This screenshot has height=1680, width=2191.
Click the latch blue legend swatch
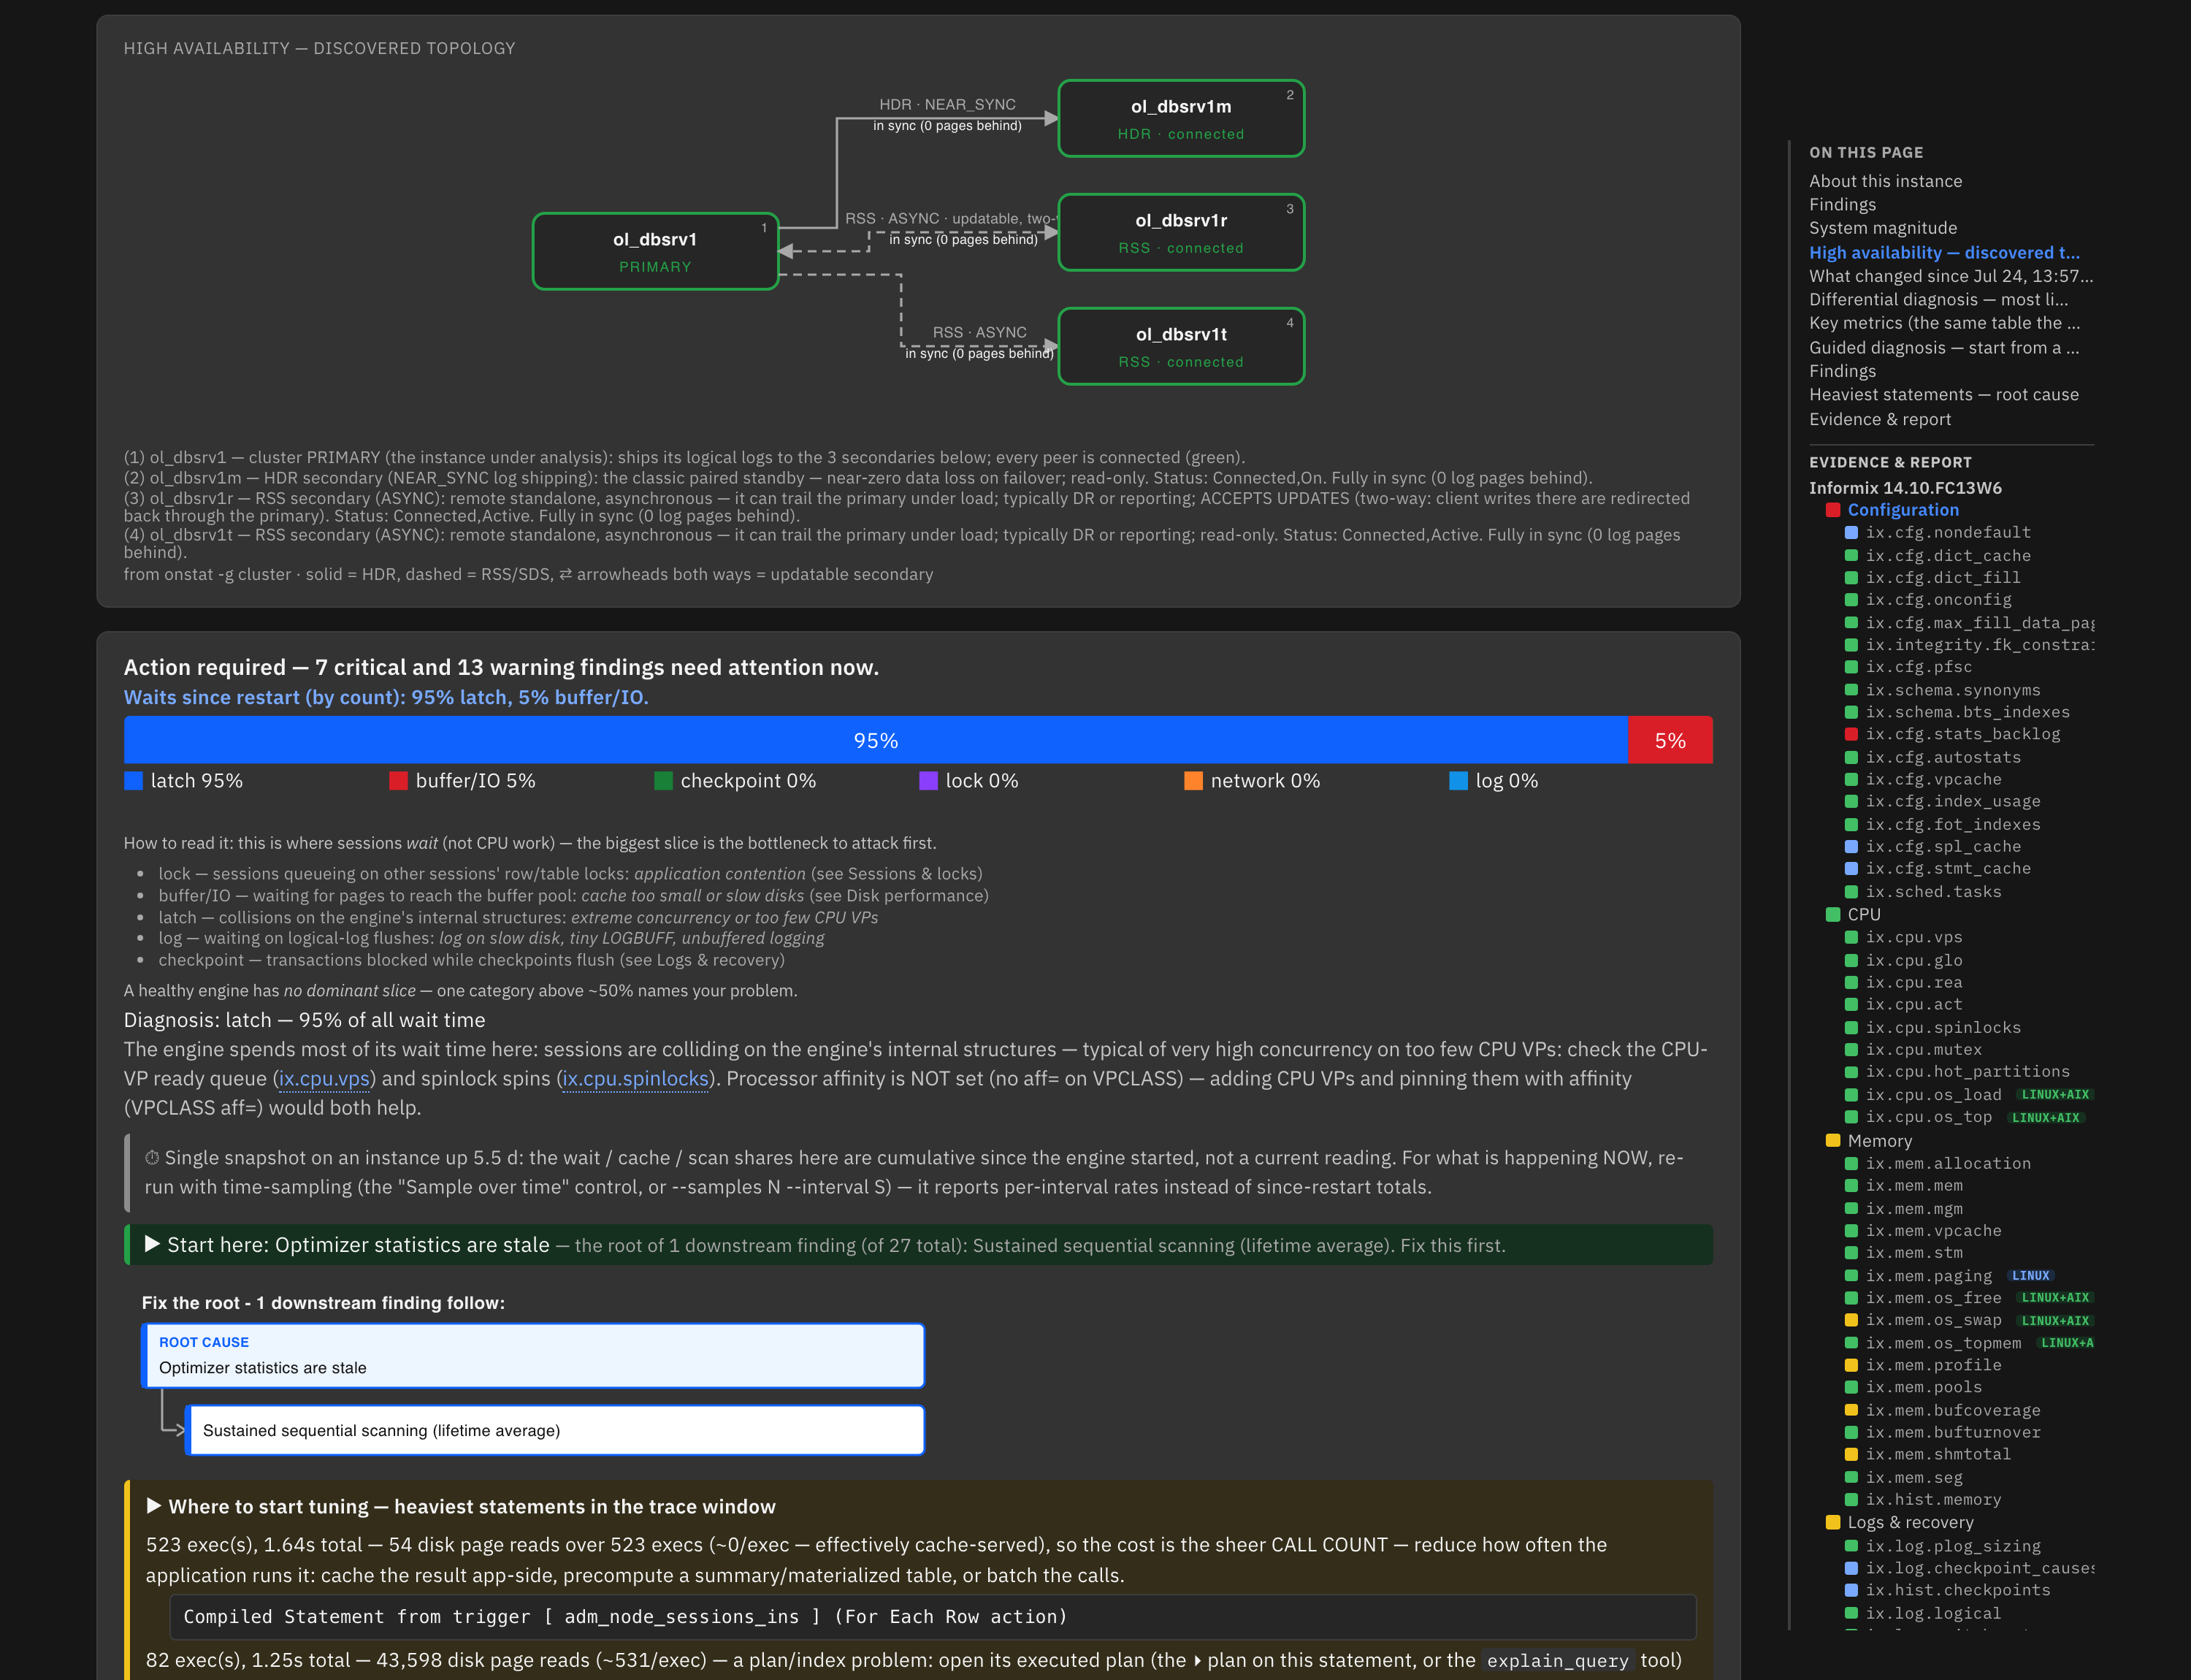(133, 781)
